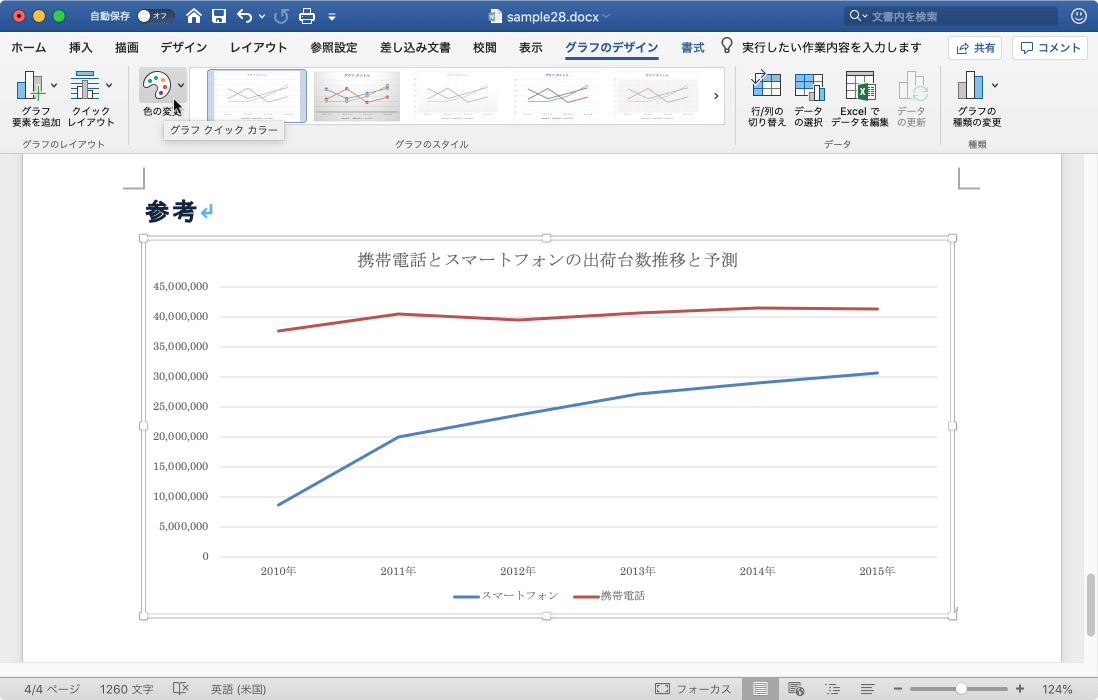Edit chart data in Excel

tap(860, 98)
